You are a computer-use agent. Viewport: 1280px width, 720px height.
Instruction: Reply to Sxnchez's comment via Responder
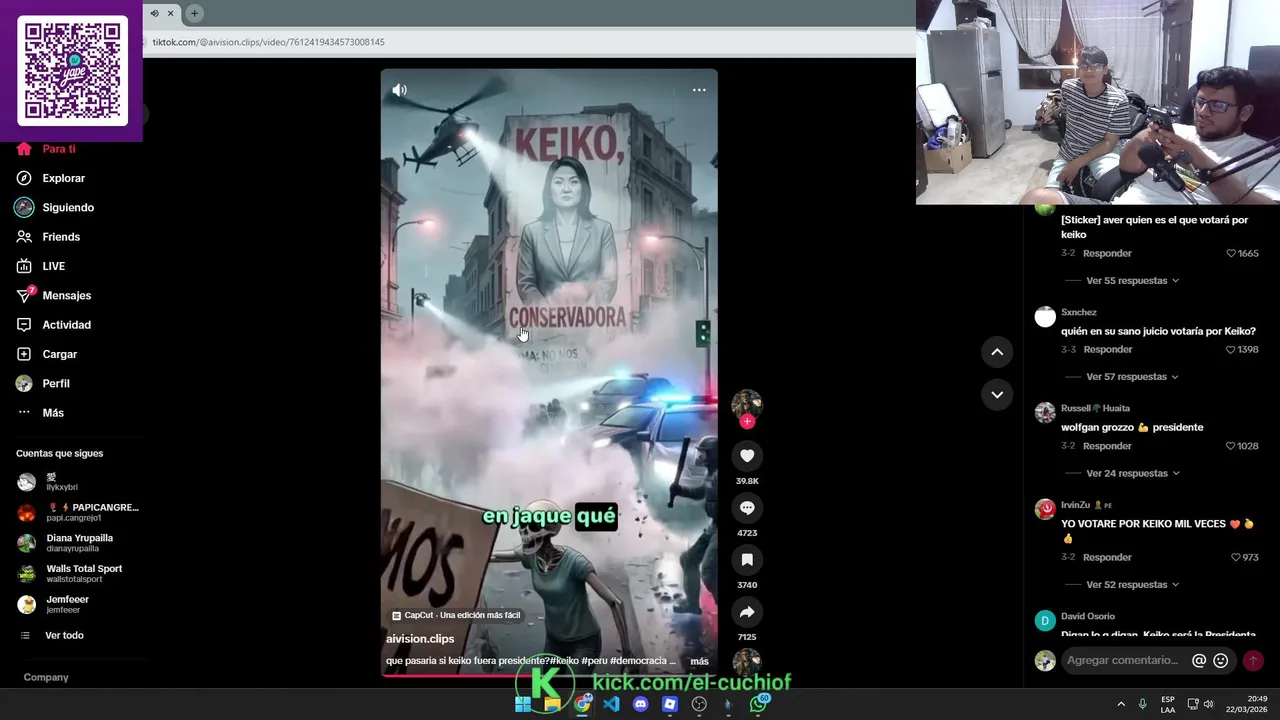1108,349
